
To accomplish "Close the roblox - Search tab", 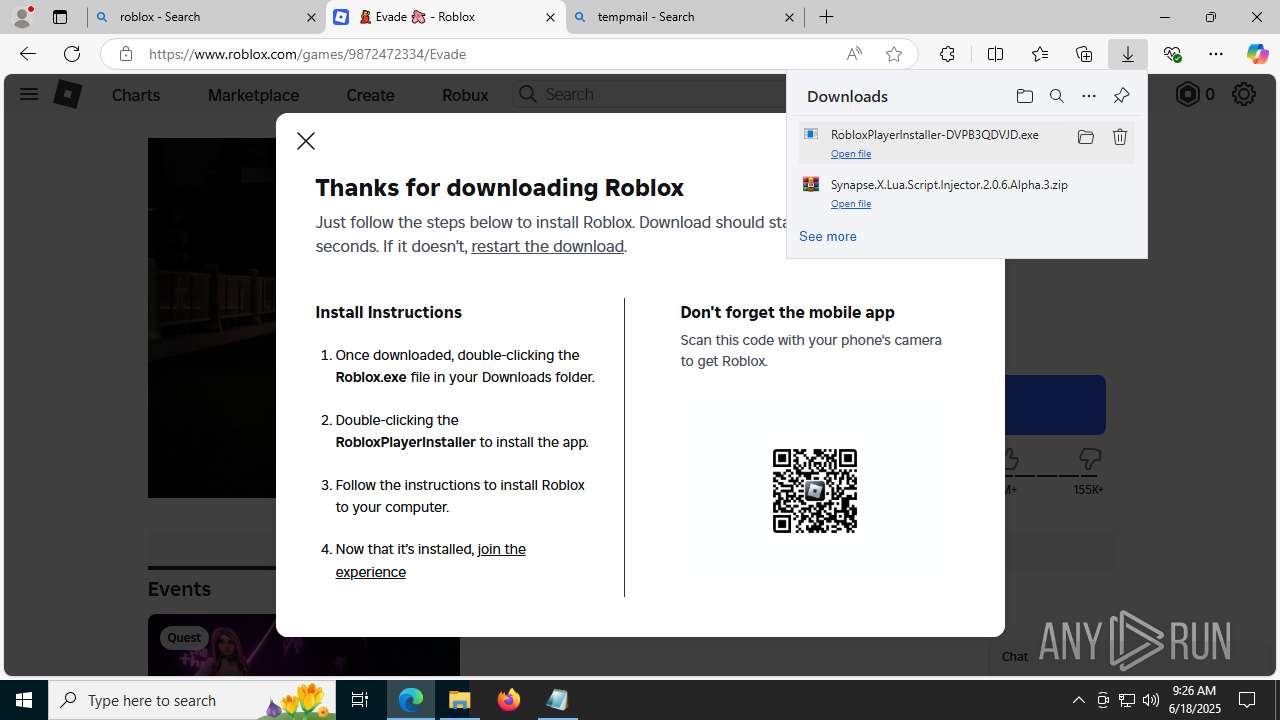I will point(311,17).
